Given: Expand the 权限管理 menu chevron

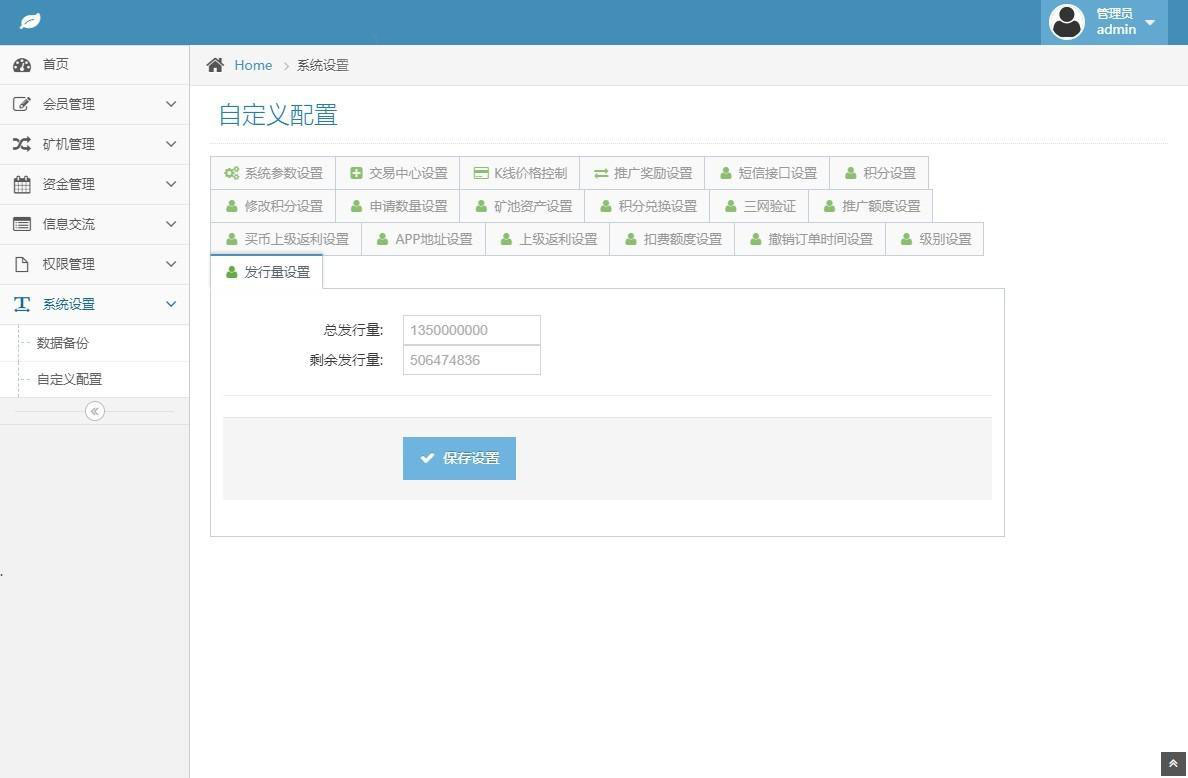Looking at the screenshot, I should (x=170, y=264).
